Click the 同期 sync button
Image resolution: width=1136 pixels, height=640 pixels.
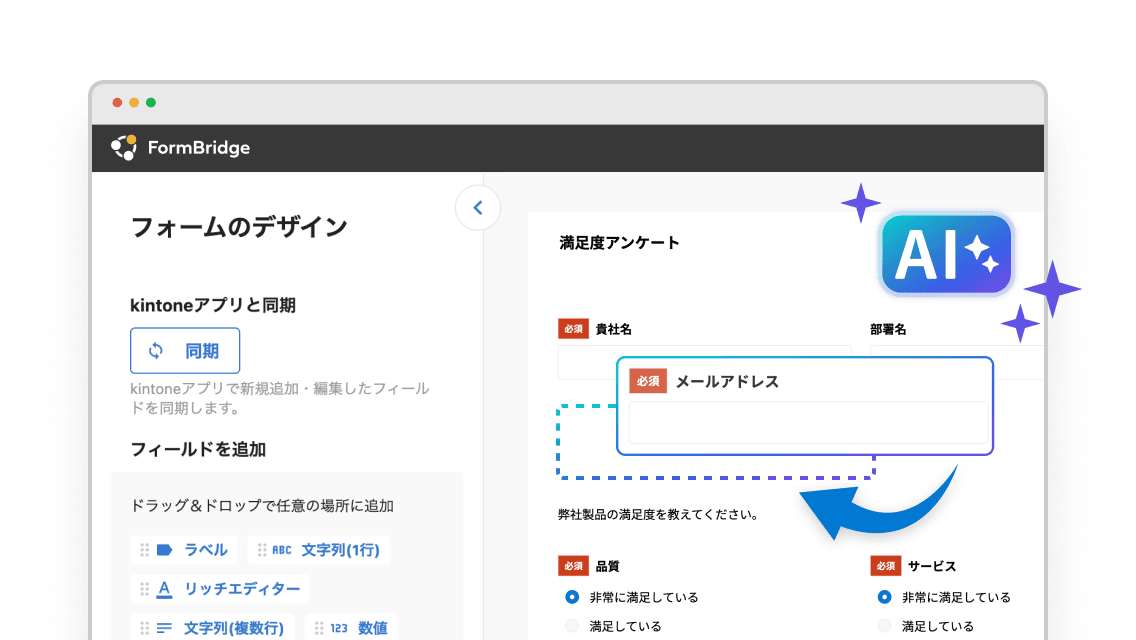(x=185, y=351)
